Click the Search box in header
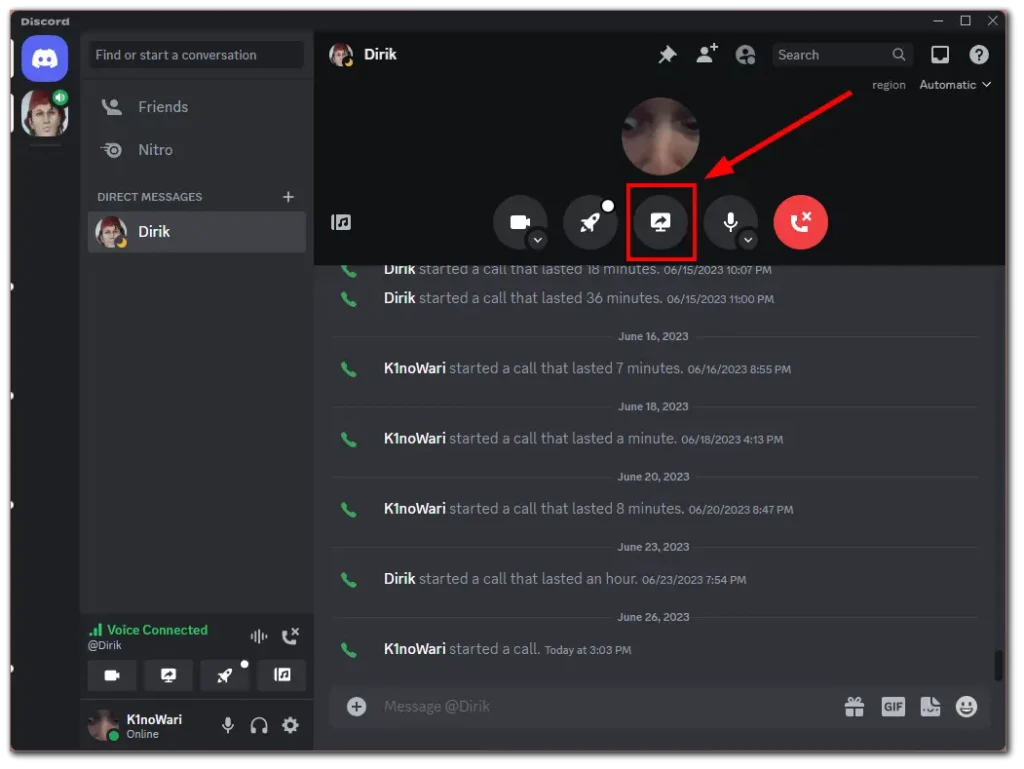This screenshot has height=769, width=1024. tap(842, 55)
